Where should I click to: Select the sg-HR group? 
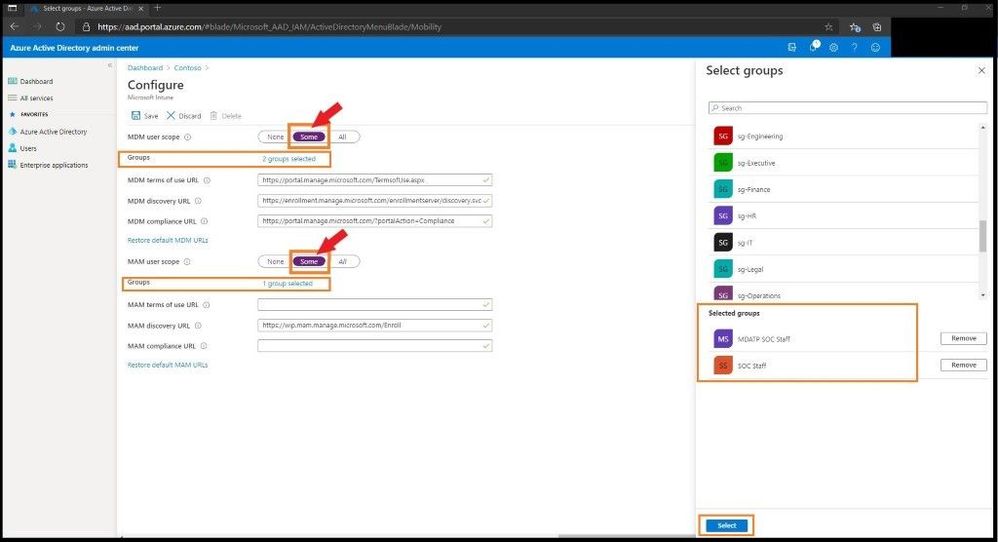[x=844, y=216]
